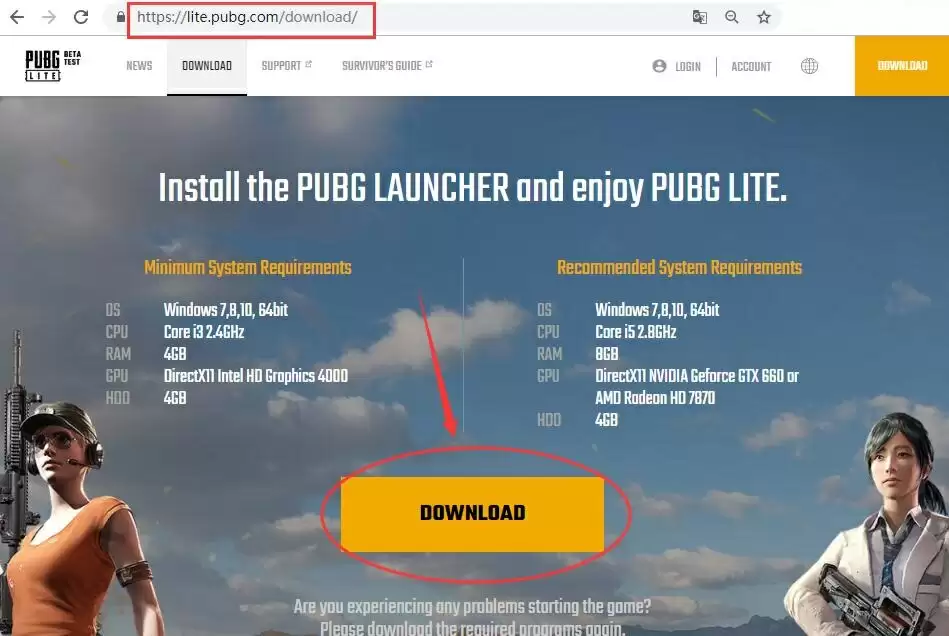This screenshot has width=949, height=636.
Task: Select the DOWNLOAD tab in navigation
Action: [206, 66]
